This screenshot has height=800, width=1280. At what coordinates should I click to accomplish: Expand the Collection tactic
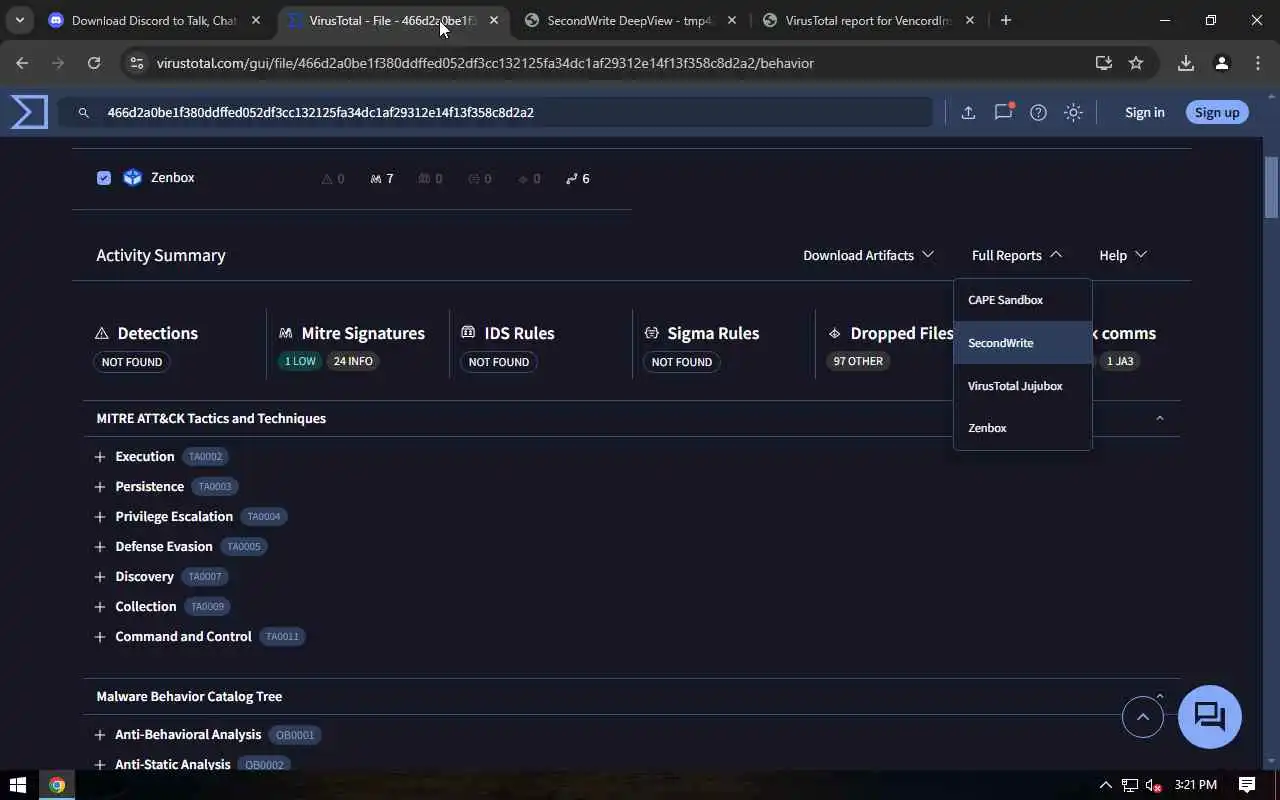[x=100, y=607]
